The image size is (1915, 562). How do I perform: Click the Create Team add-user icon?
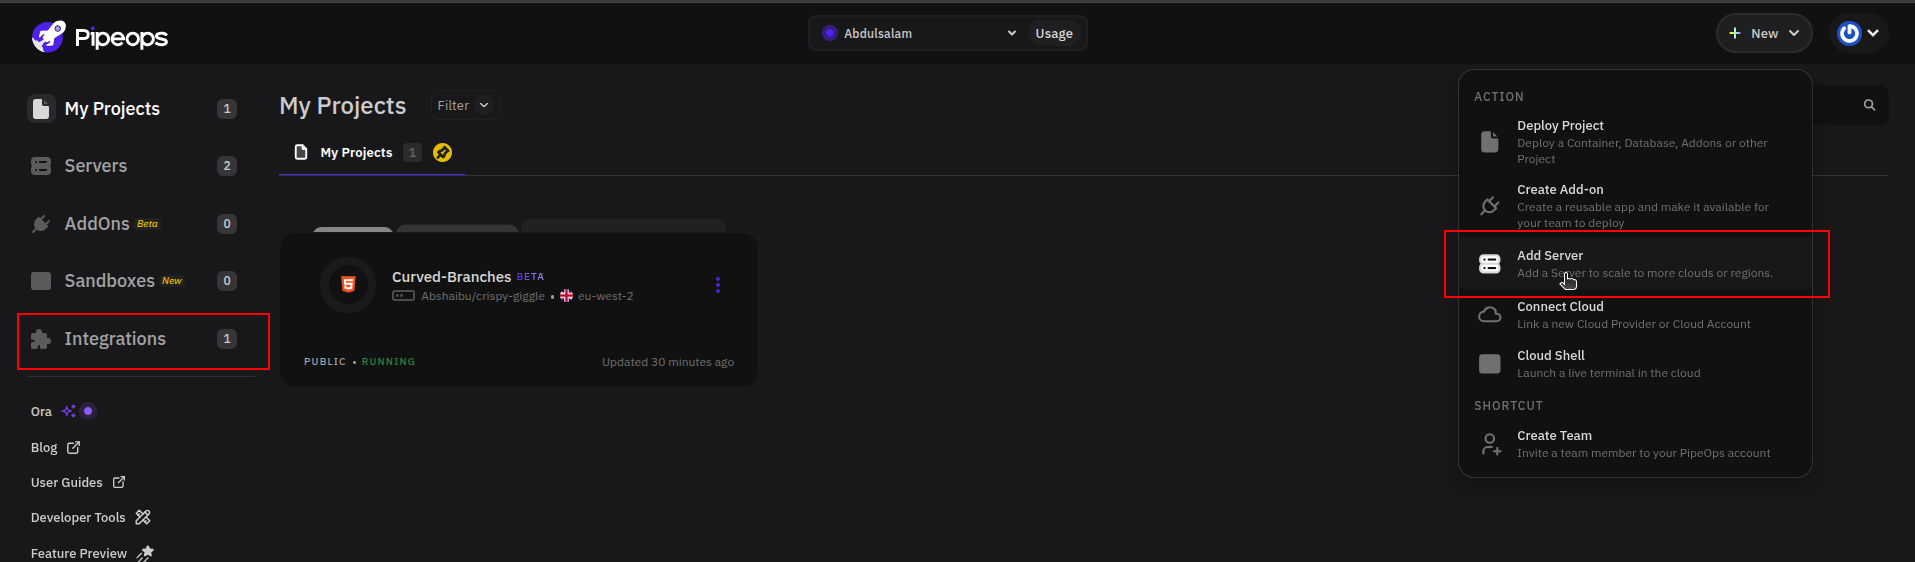1491,444
